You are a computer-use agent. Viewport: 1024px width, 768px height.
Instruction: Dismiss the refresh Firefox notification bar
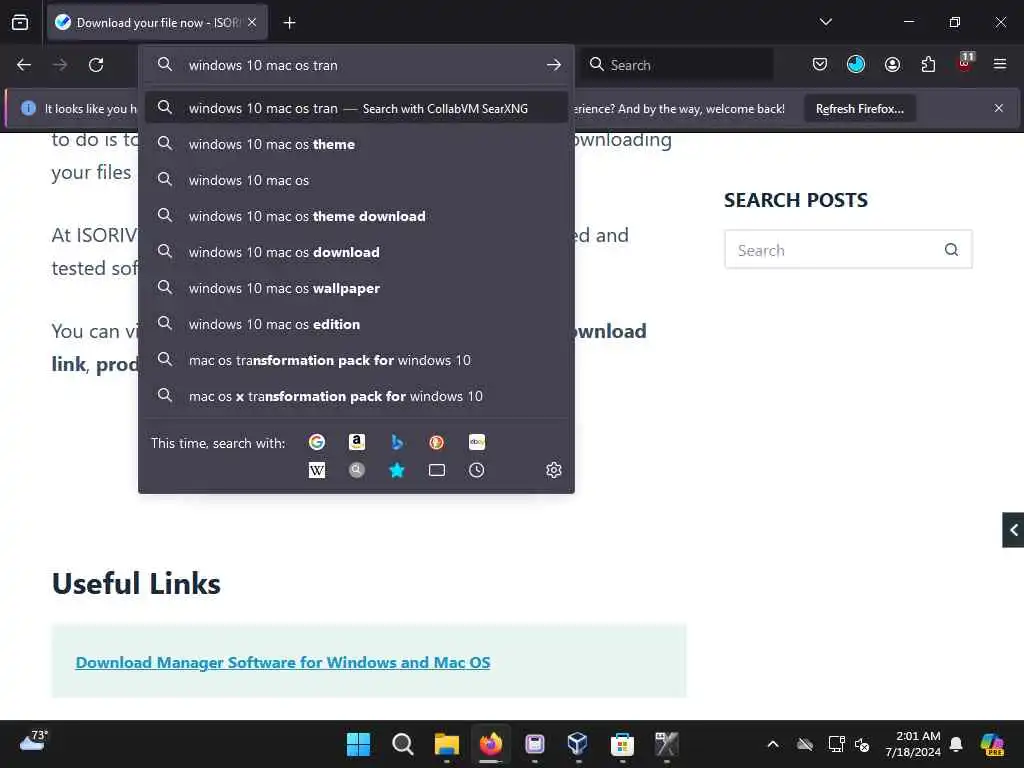(999, 108)
